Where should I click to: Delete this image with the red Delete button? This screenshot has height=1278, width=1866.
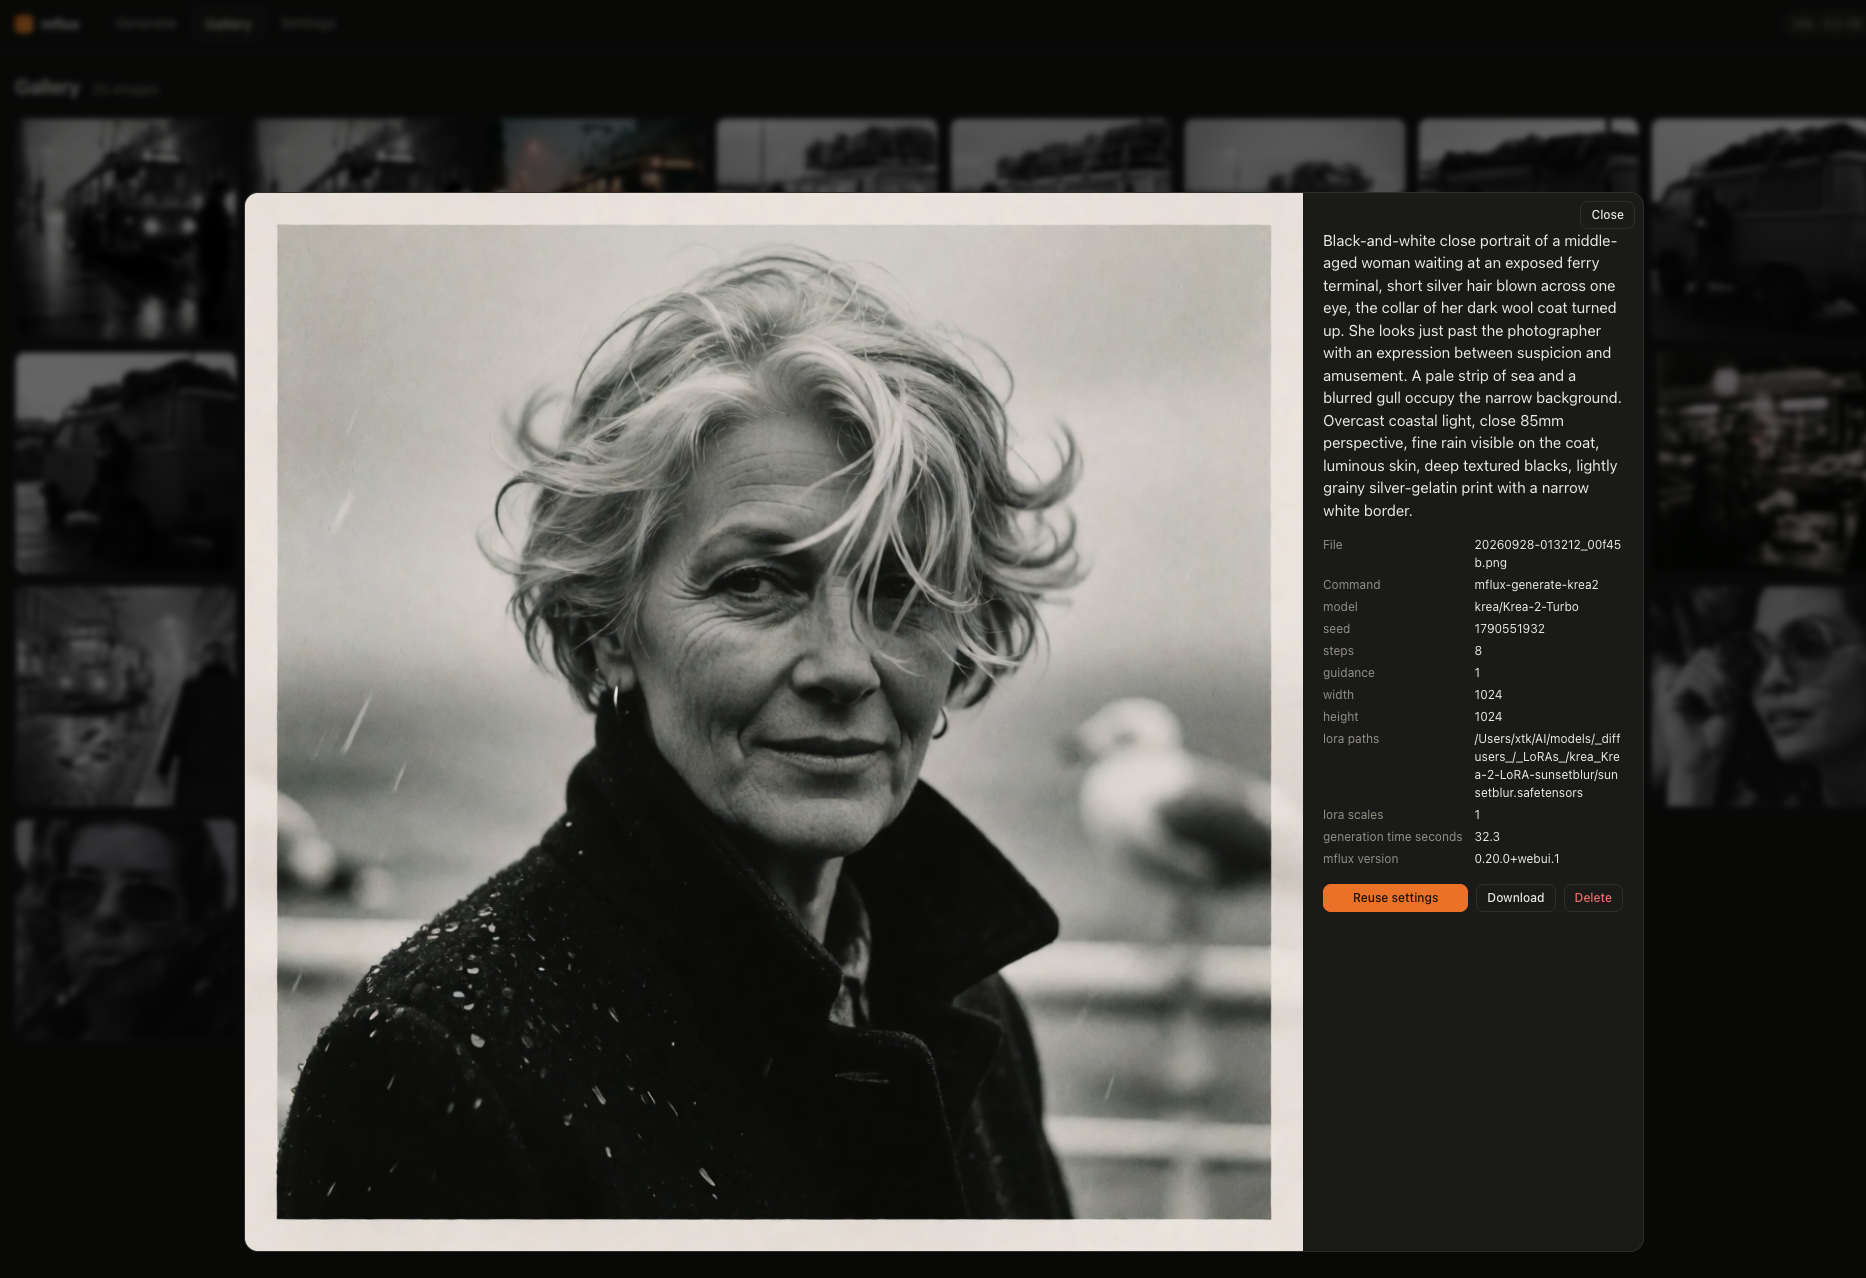(x=1593, y=898)
